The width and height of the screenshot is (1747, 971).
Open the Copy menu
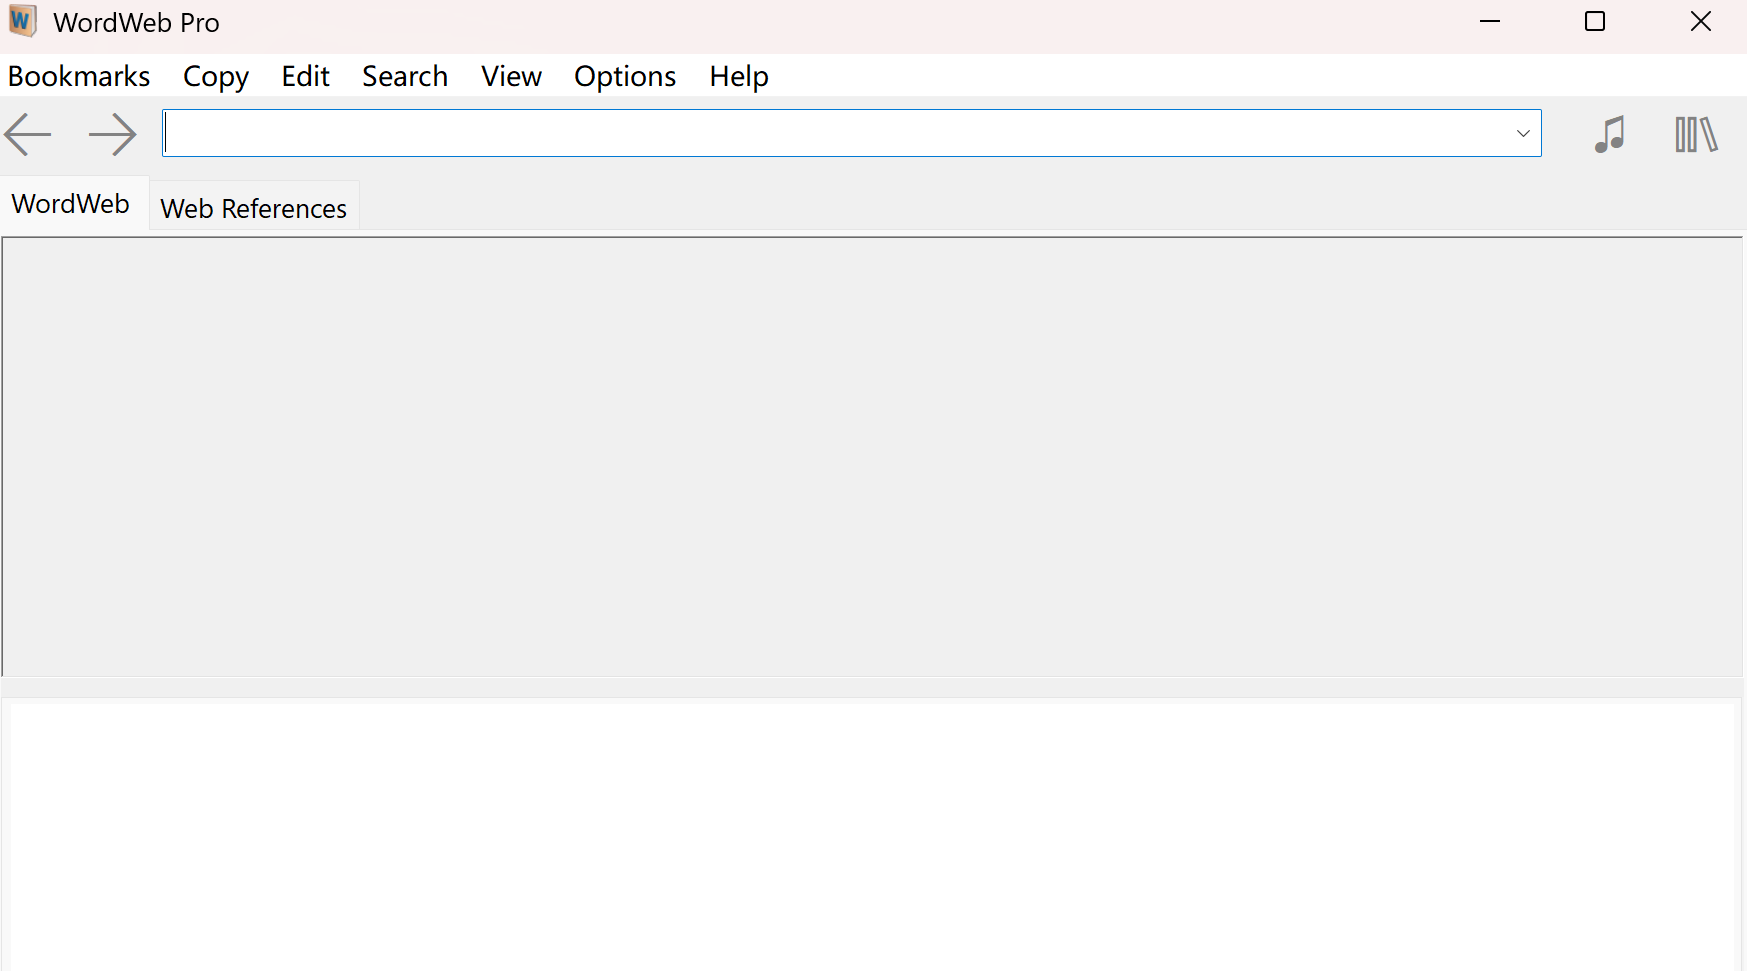(216, 76)
